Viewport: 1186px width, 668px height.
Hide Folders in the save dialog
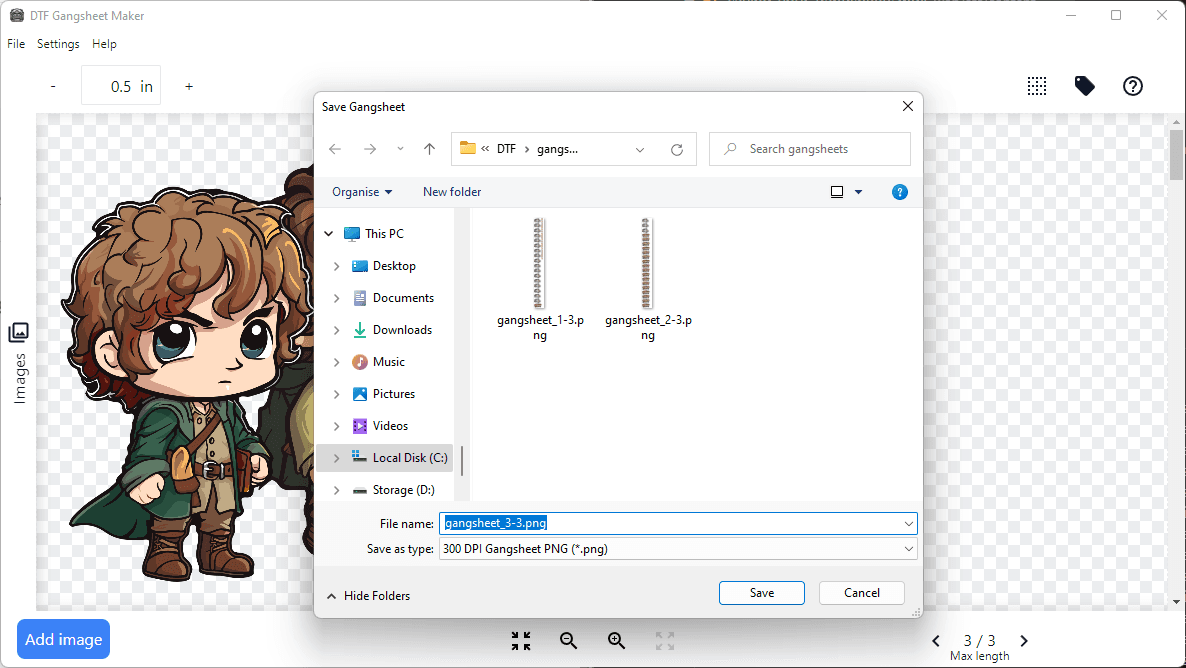(x=368, y=596)
